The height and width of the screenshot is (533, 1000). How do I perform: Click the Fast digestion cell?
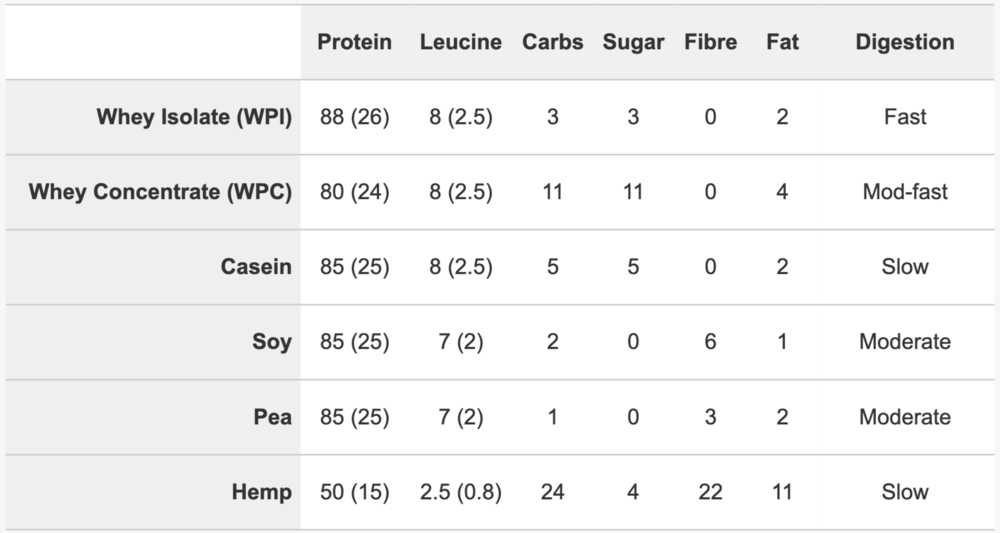coord(905,117)
